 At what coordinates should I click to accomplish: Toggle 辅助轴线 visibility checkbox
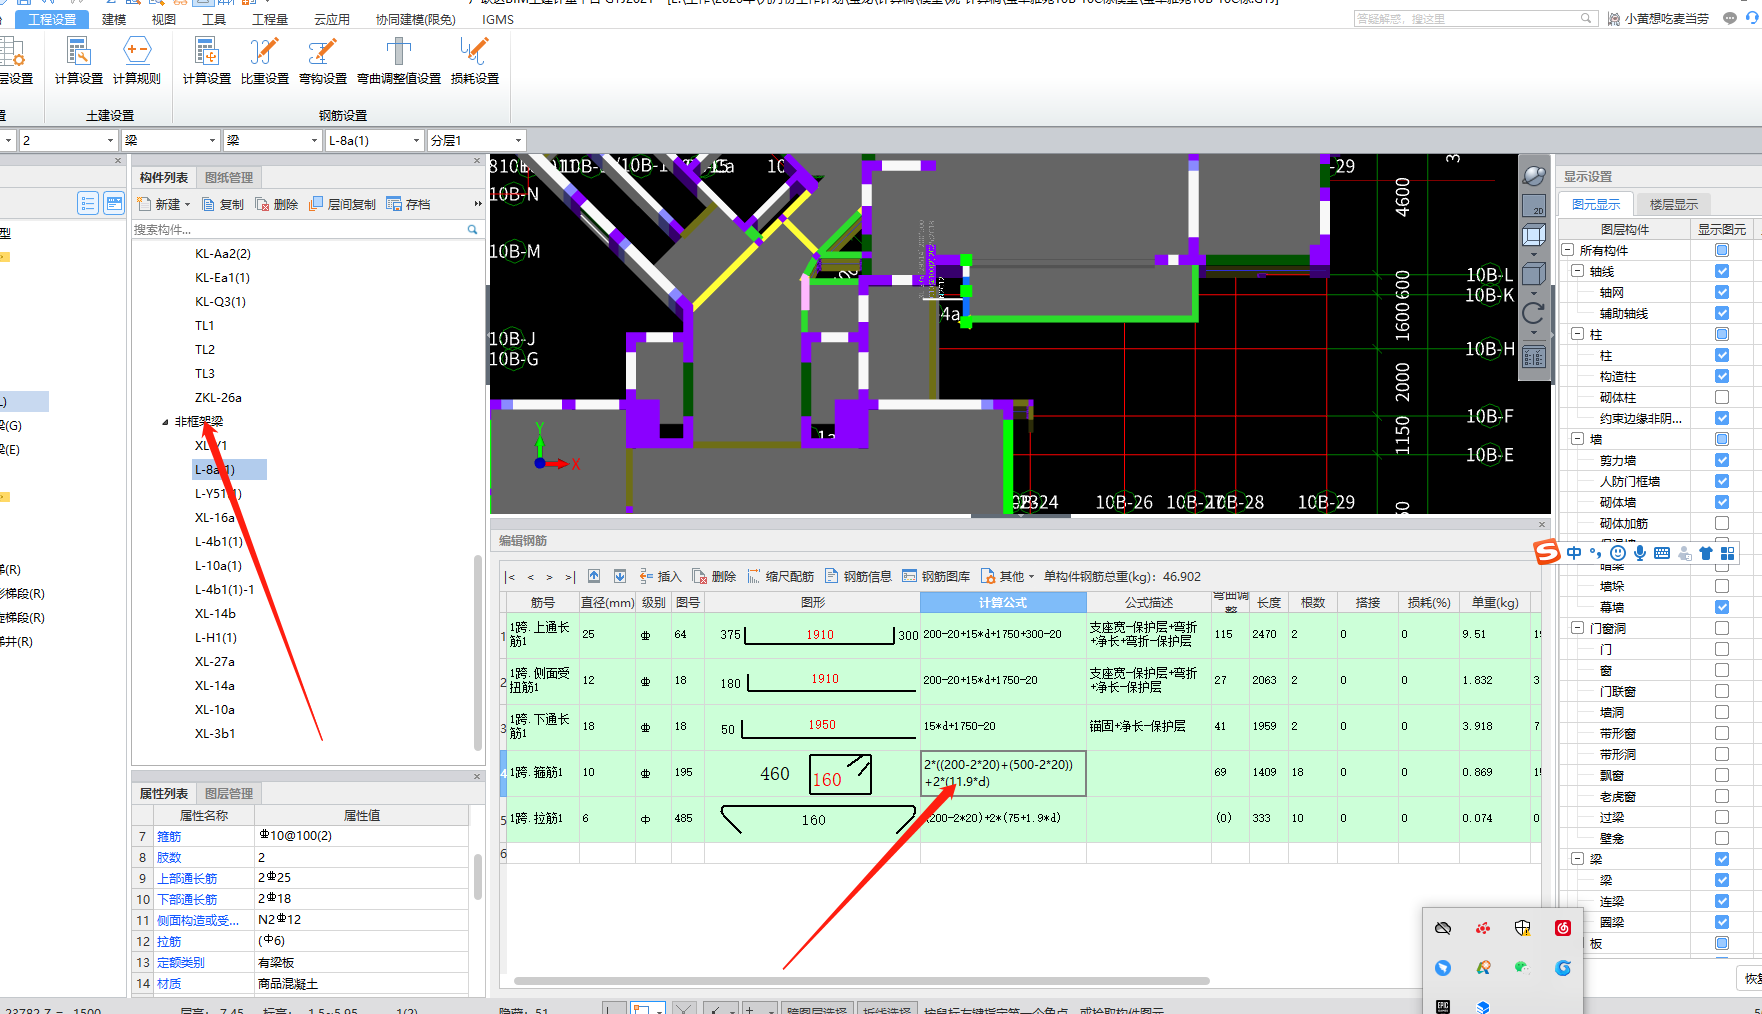[x=1722, y=313]
